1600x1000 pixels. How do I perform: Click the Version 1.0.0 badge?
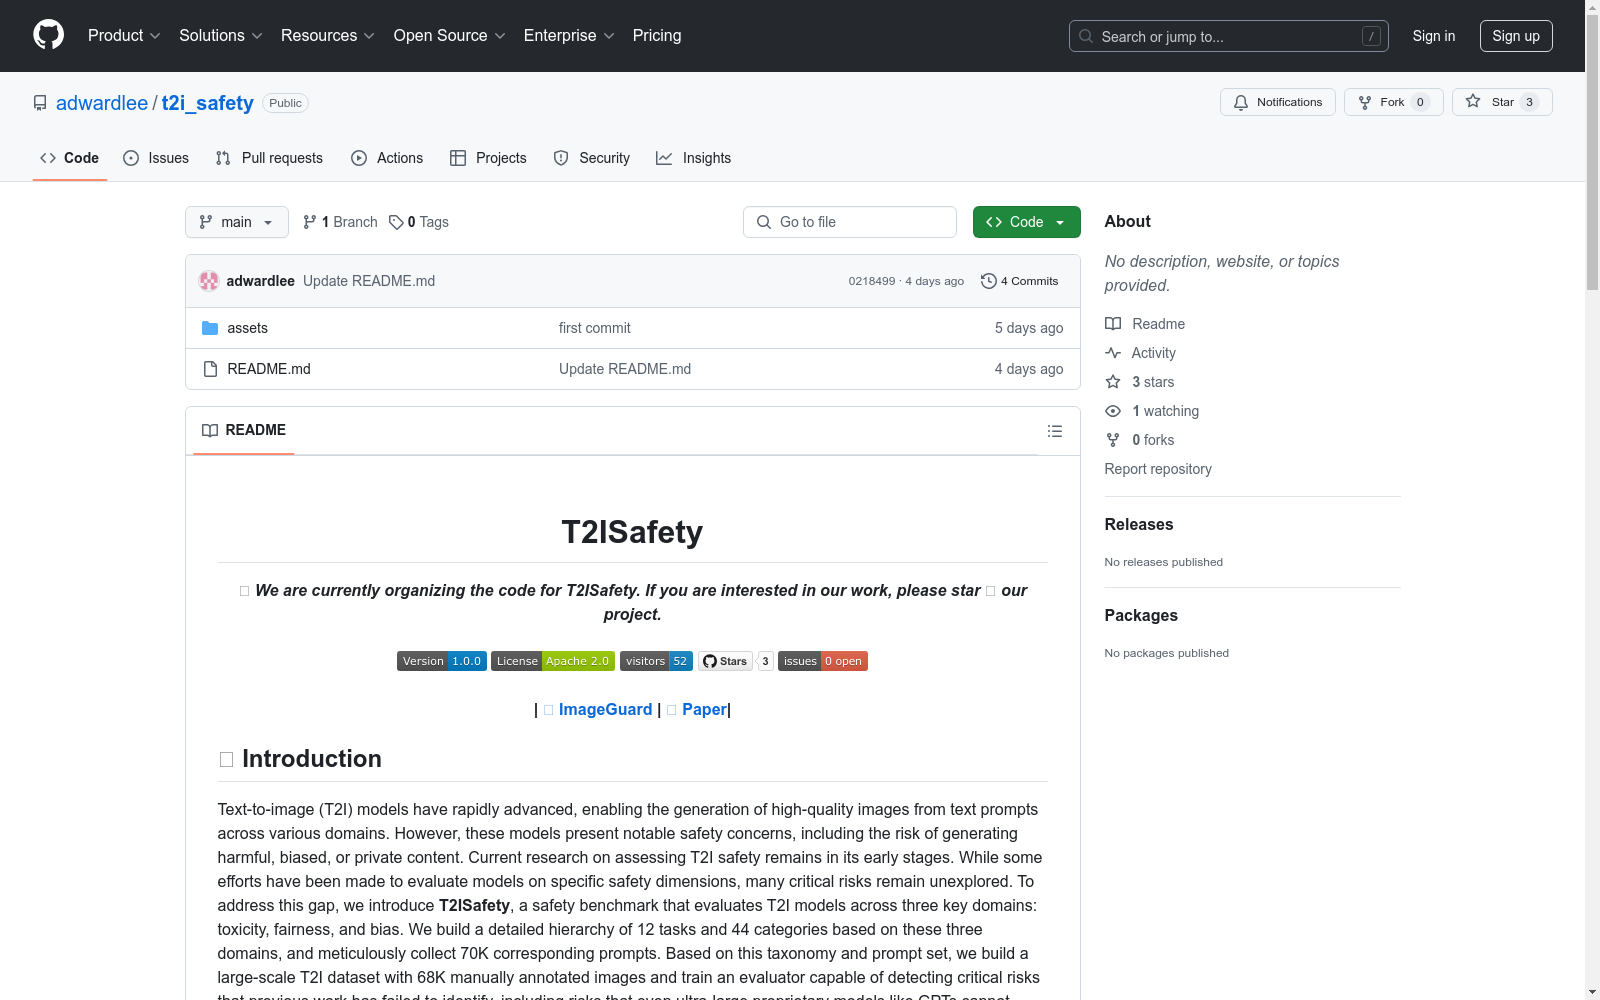[x=442, y=661]
